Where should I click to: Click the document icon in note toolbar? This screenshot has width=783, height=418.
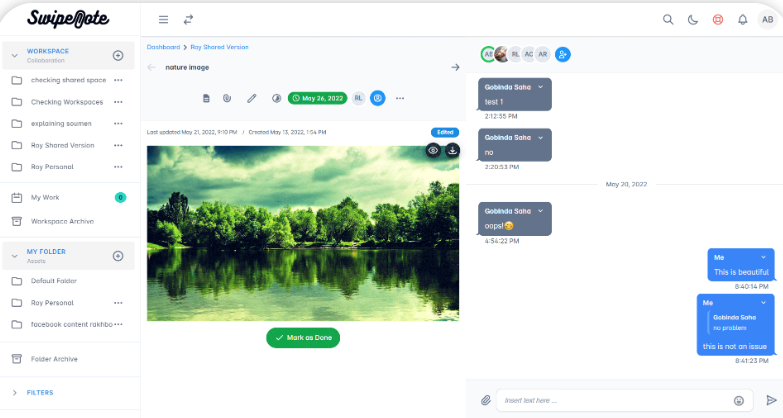(206, 98)
